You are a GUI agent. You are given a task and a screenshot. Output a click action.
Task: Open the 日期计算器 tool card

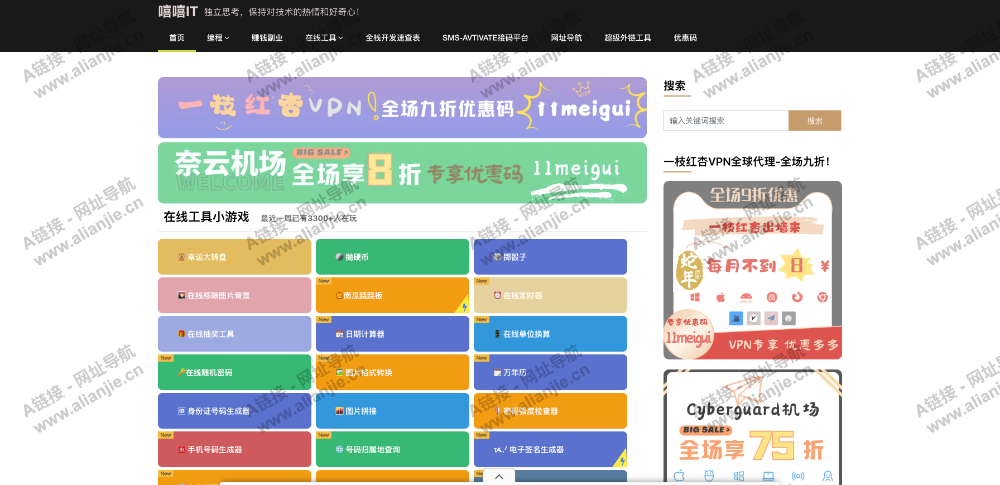[x=392, y=334]
